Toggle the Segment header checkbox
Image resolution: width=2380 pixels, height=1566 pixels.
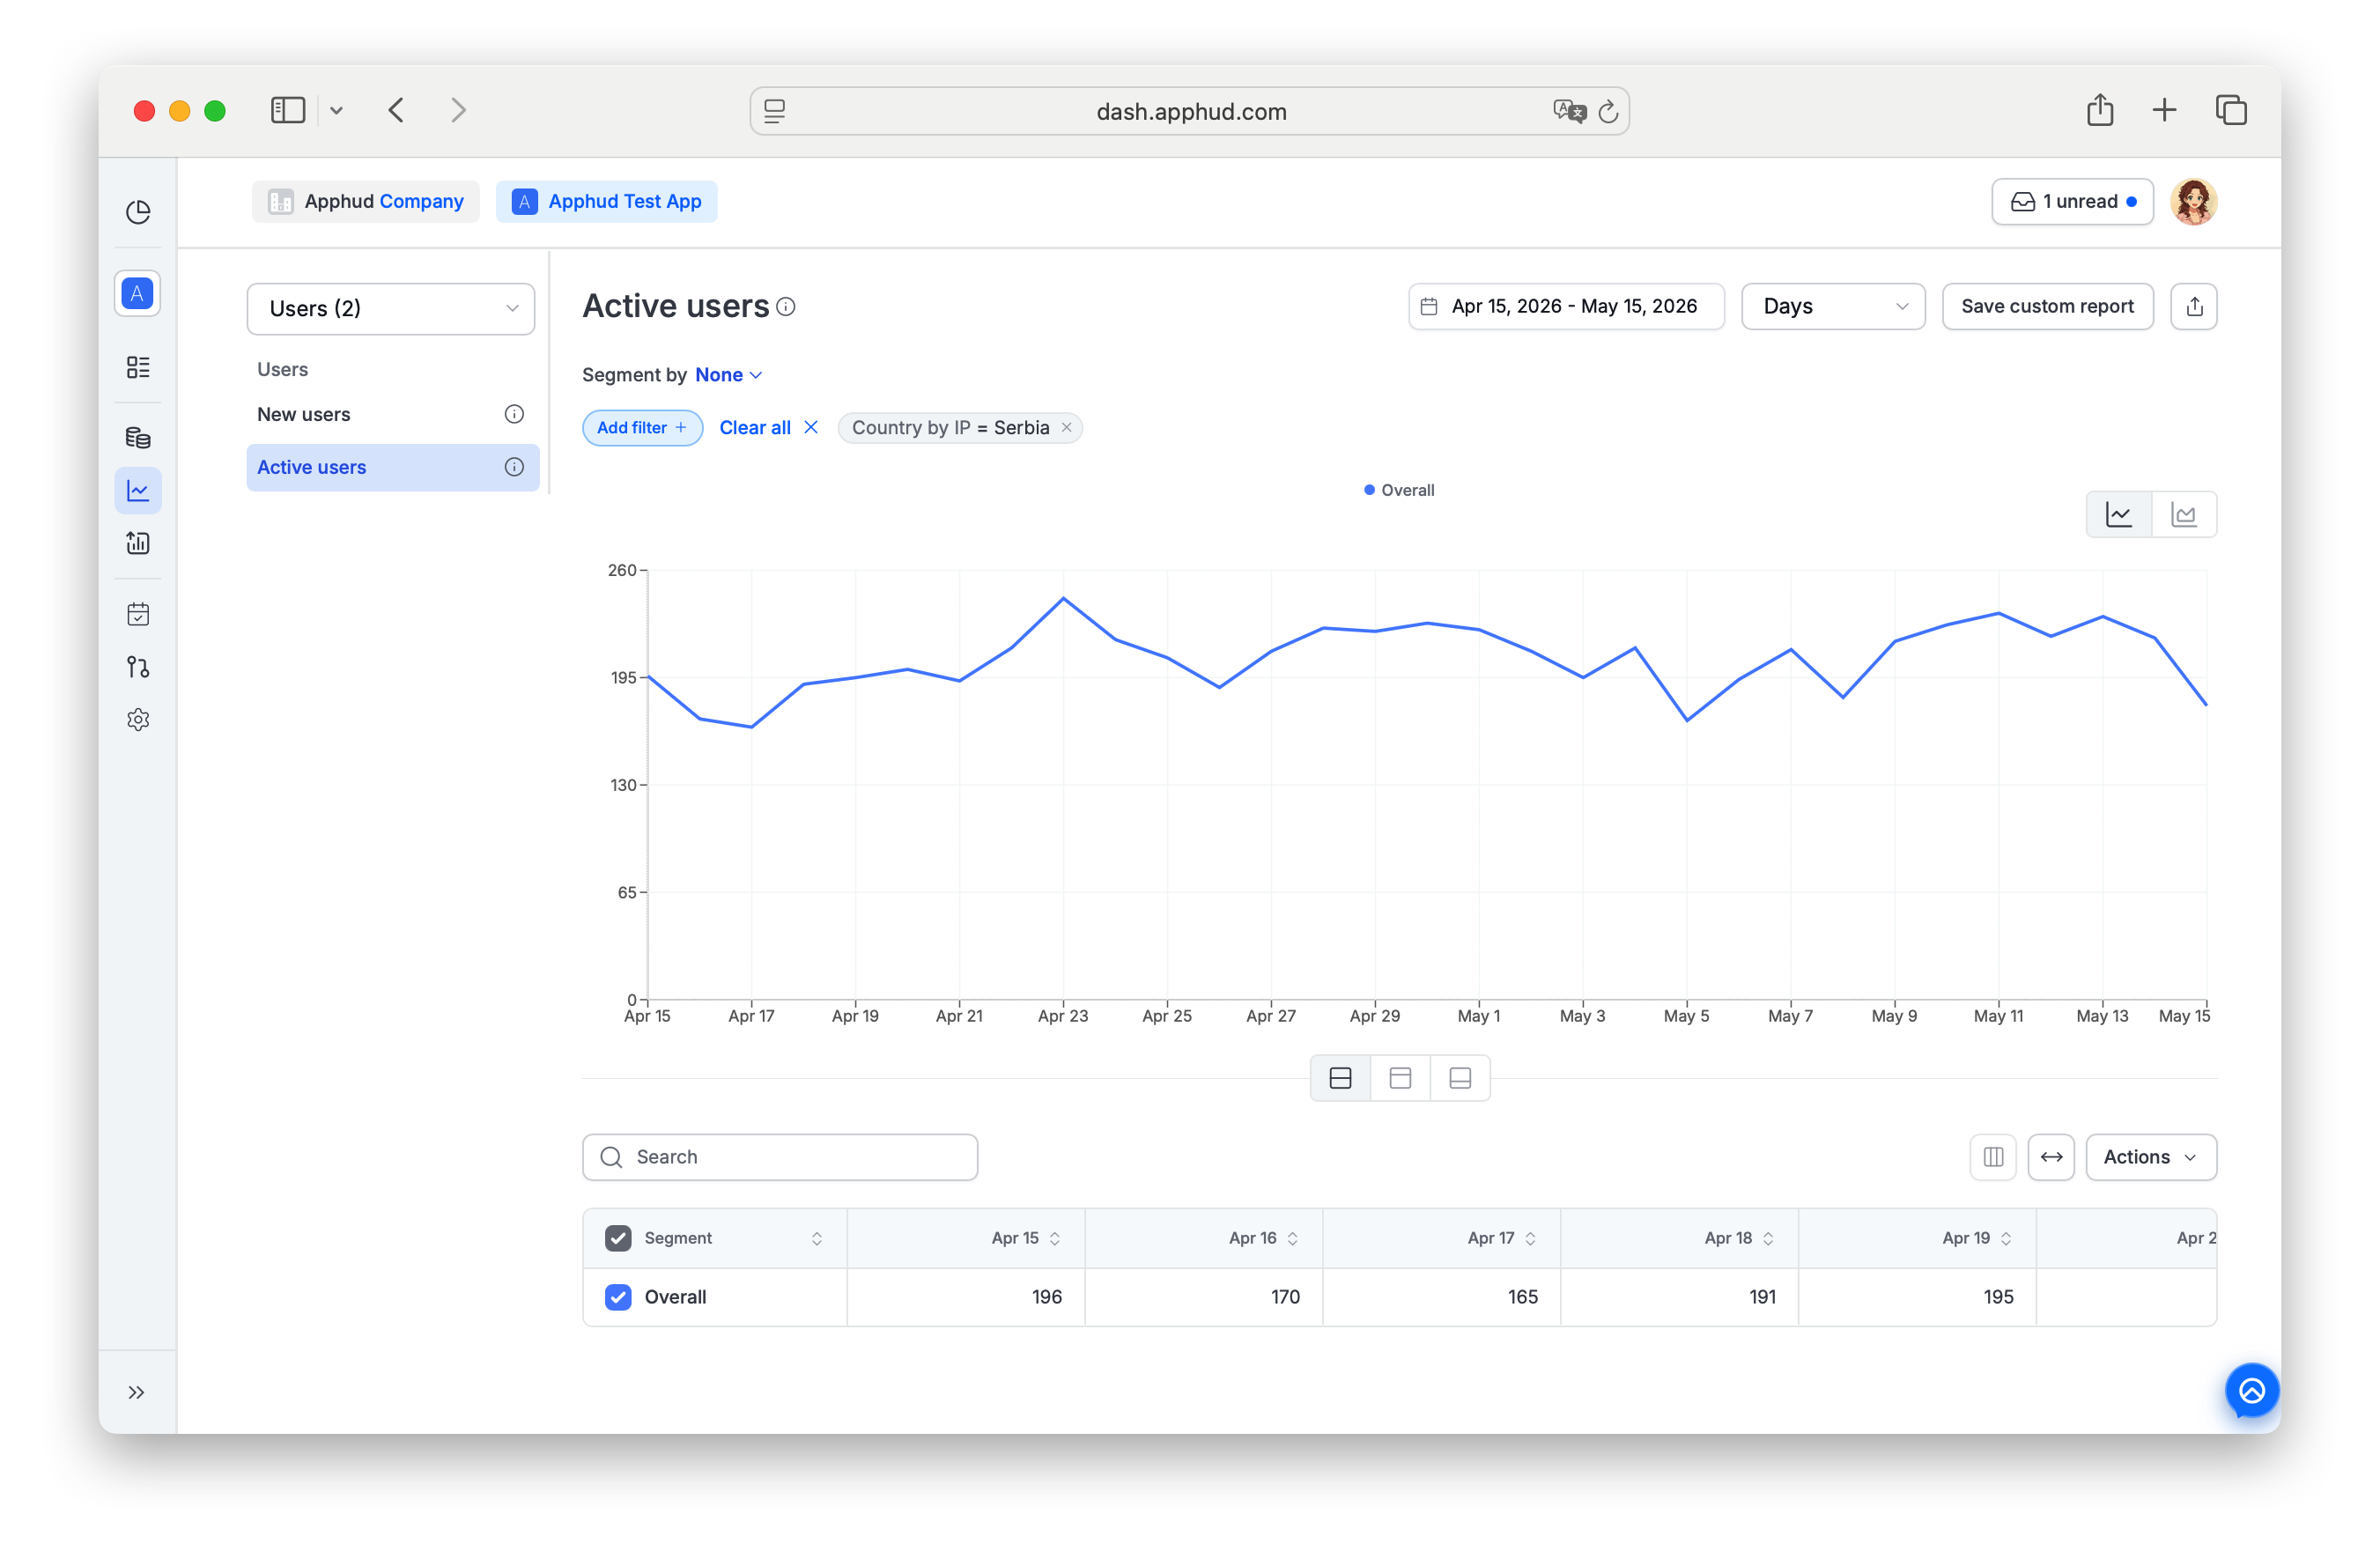(x=618, y=1238)
